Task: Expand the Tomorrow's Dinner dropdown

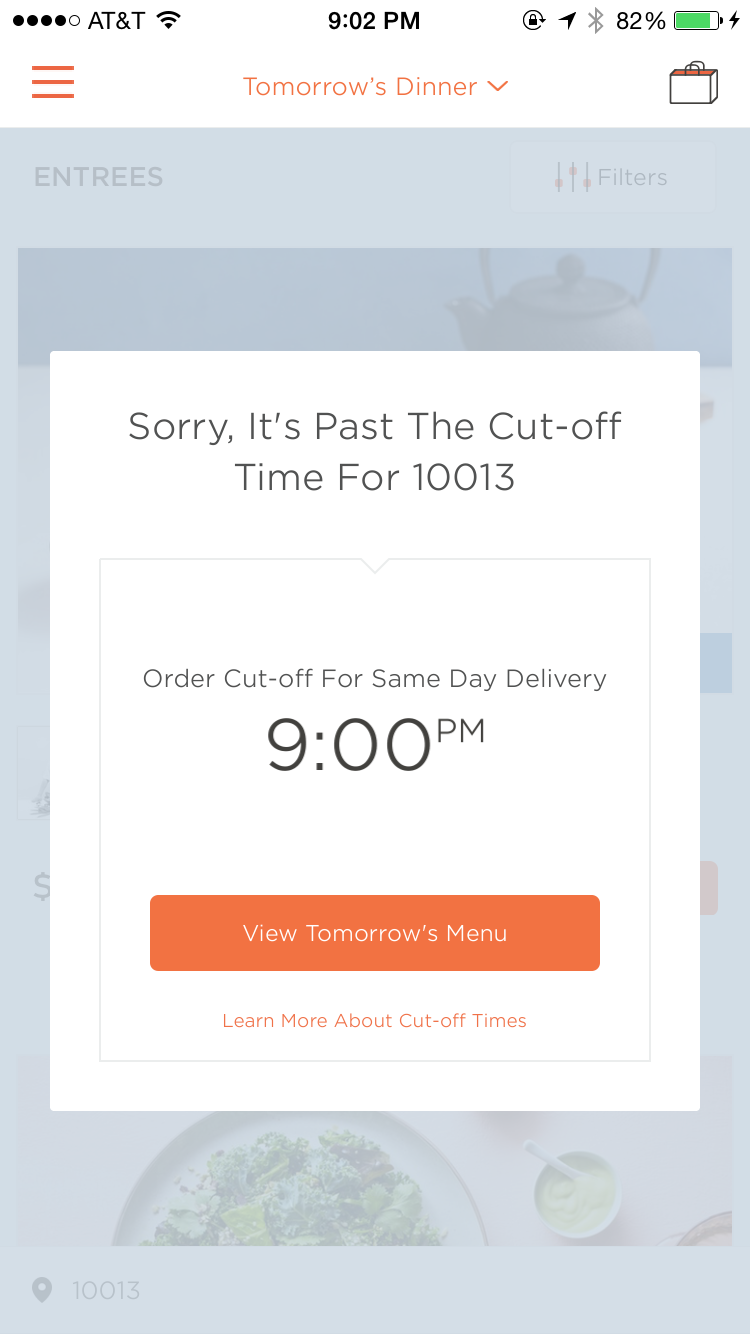Action: coord(360,87)
